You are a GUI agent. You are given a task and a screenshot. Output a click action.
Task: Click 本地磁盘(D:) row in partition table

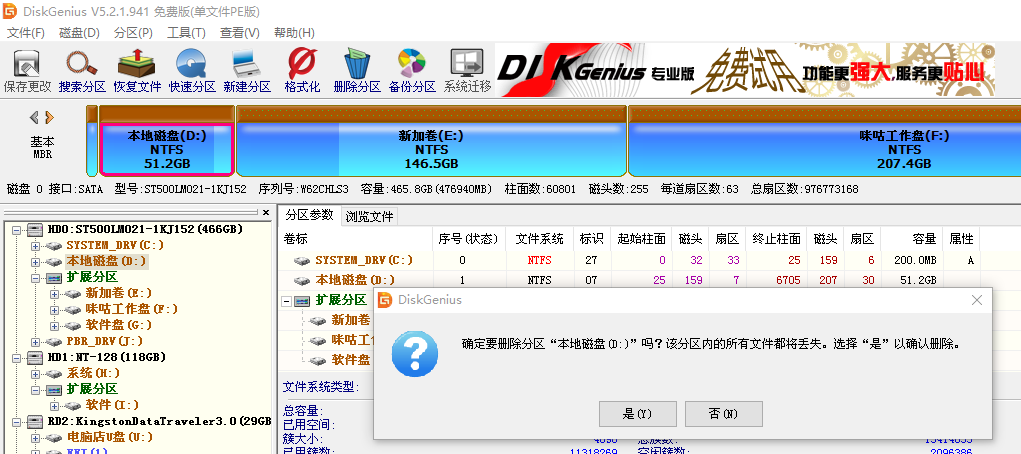click(629, 280)
